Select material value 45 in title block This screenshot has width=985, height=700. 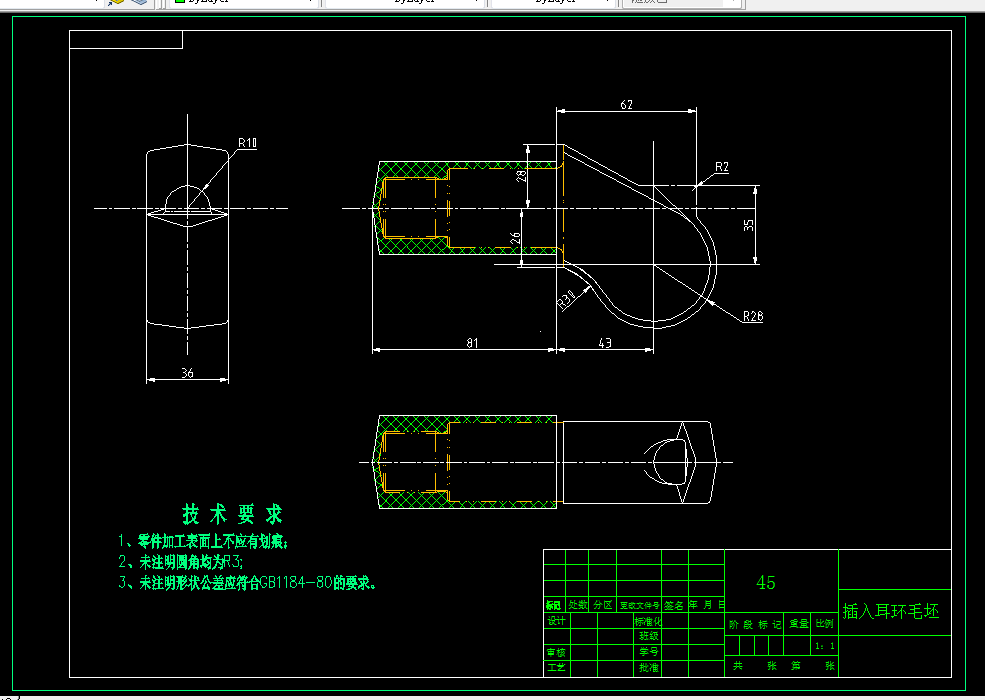pos(766,582)
